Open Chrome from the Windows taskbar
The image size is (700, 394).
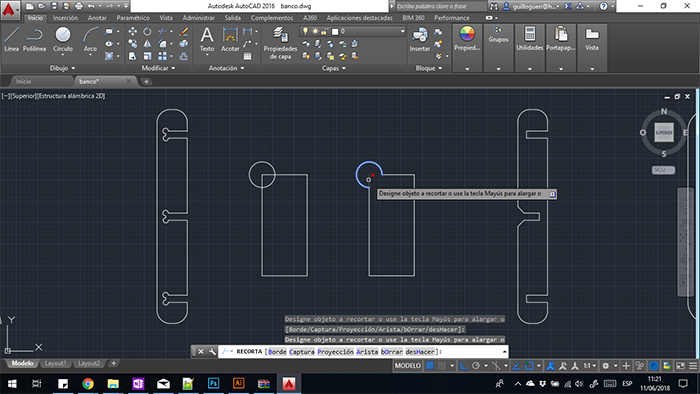88,384
